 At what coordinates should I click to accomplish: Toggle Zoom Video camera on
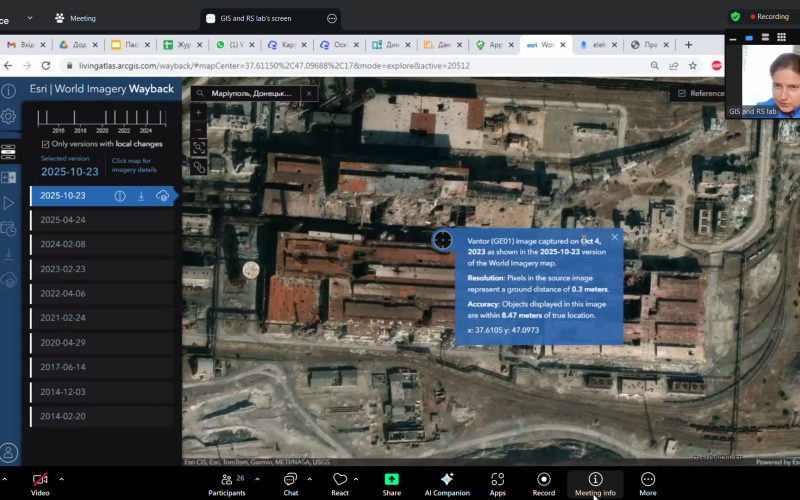pyautogui.click(x=40, y=480)
